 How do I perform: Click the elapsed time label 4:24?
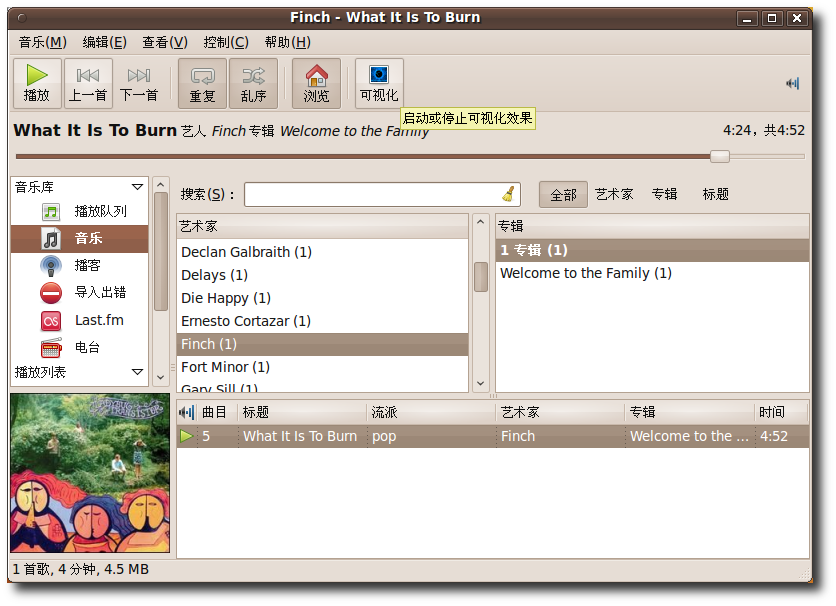[737, 131]
